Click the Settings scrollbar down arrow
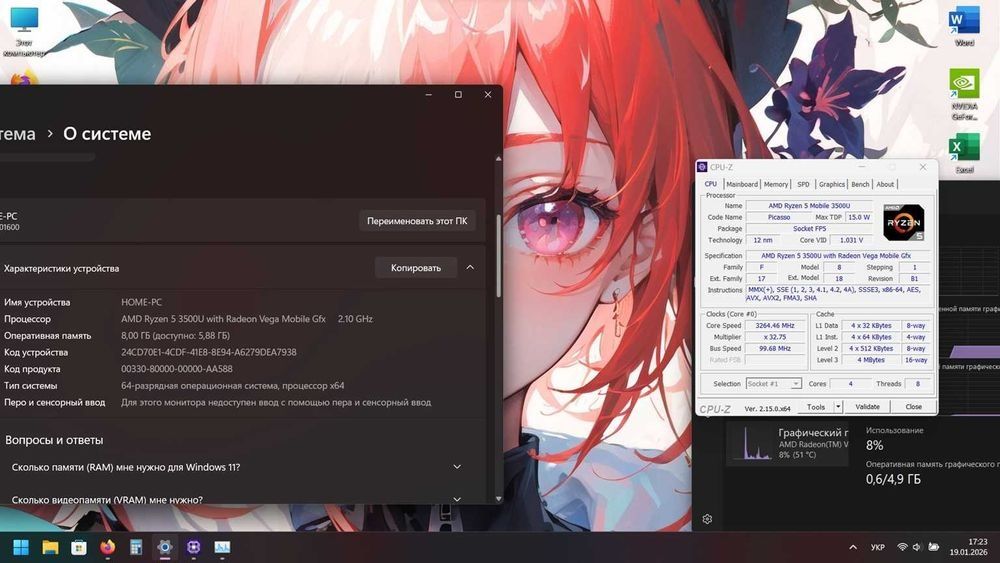1000x563 pixels. click(499, 499)
